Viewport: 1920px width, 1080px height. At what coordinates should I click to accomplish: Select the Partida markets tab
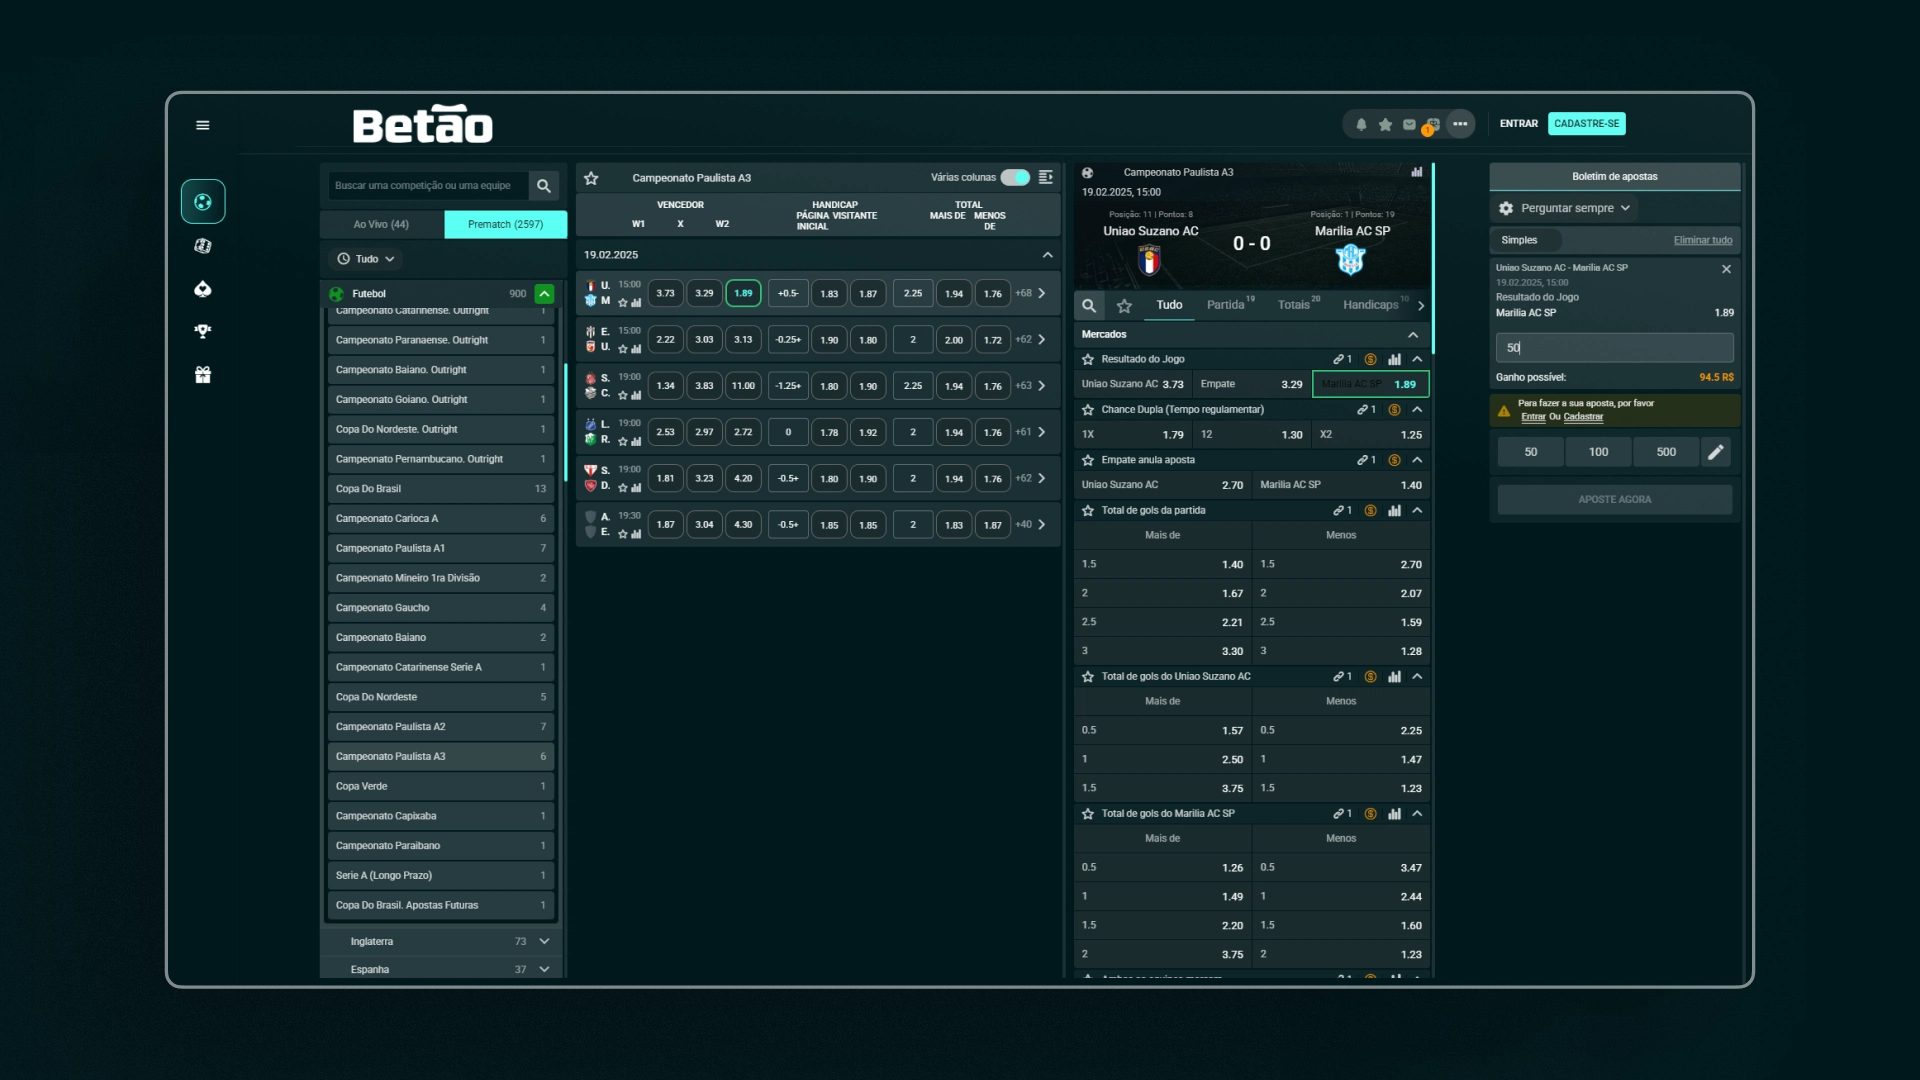click(x=1229, y=305)
